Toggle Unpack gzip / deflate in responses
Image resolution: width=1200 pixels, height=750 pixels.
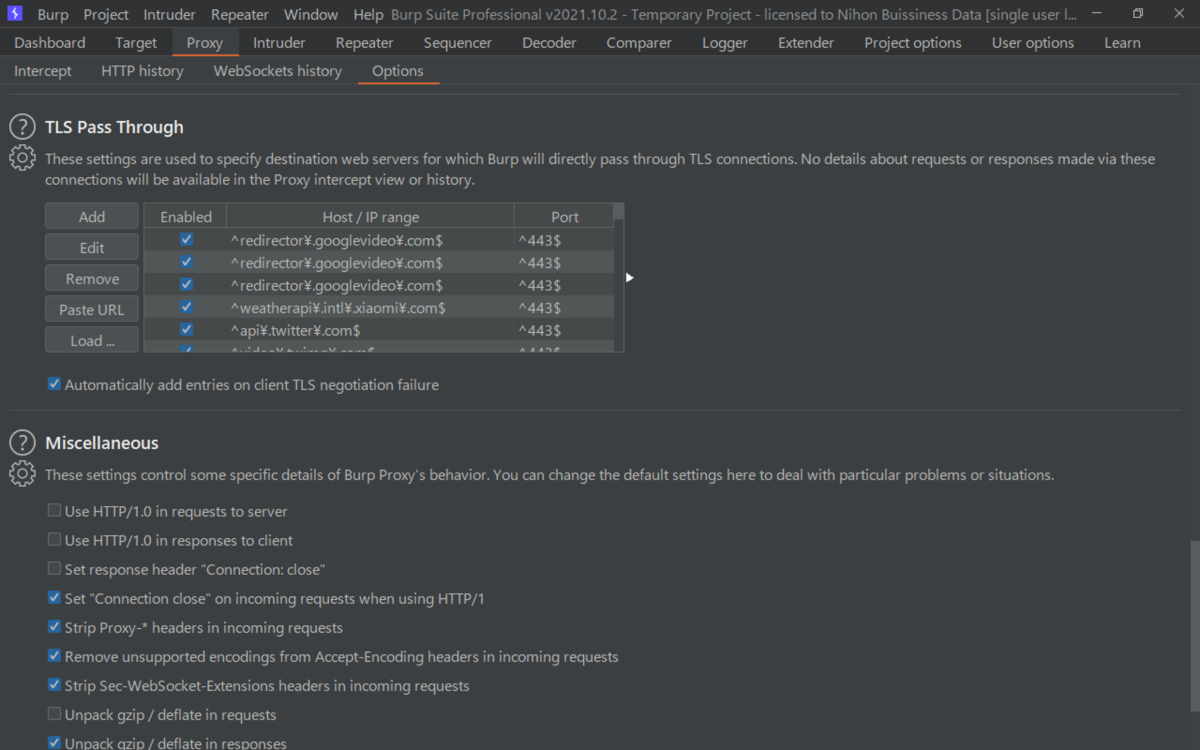coord(167,743)
